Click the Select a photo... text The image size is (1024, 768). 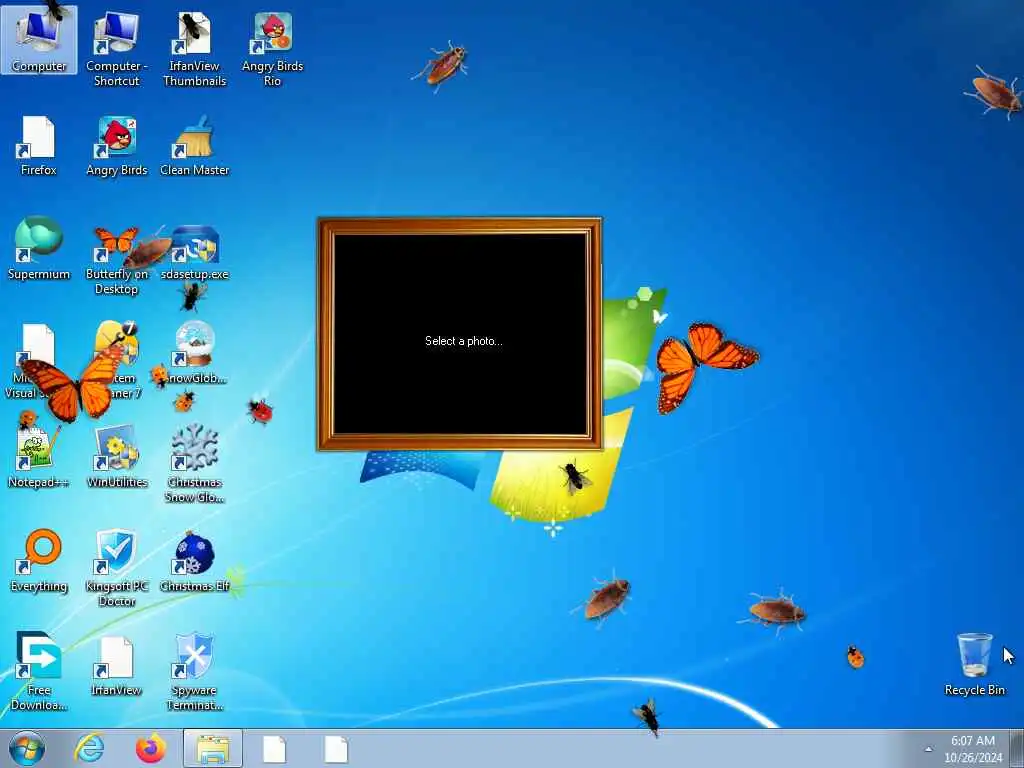pyautogui.click(x=464, y=341)
